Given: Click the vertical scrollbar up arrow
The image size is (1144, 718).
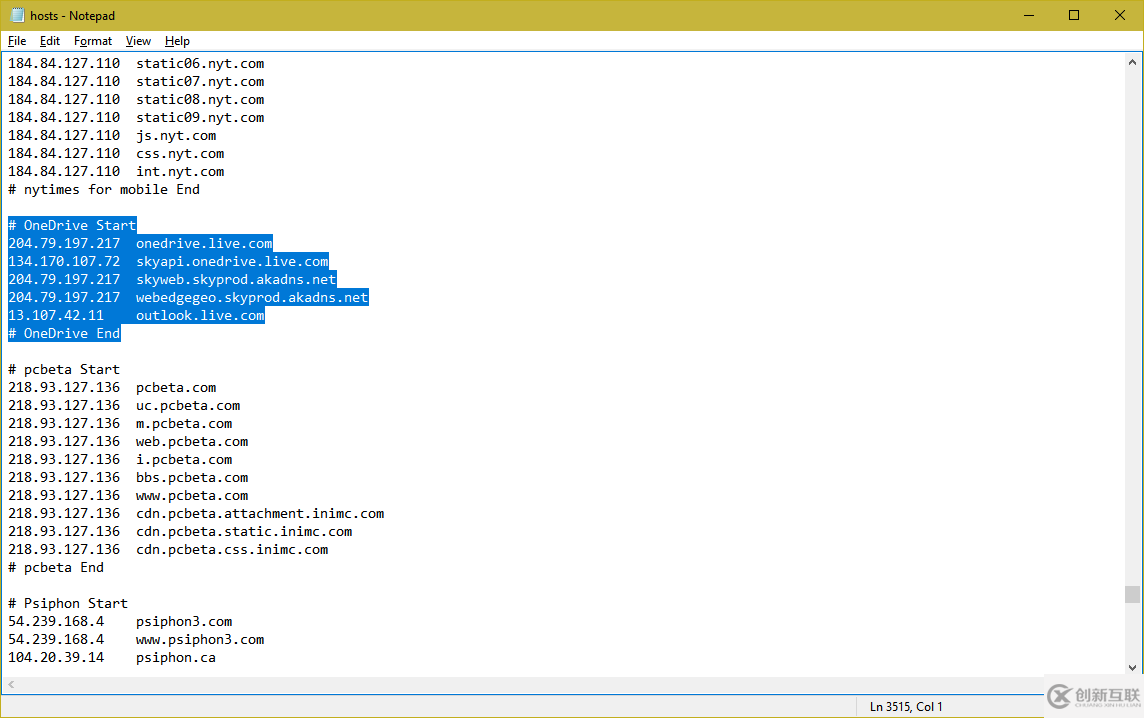Looking at the screenshot, I should pos(1132,63).
